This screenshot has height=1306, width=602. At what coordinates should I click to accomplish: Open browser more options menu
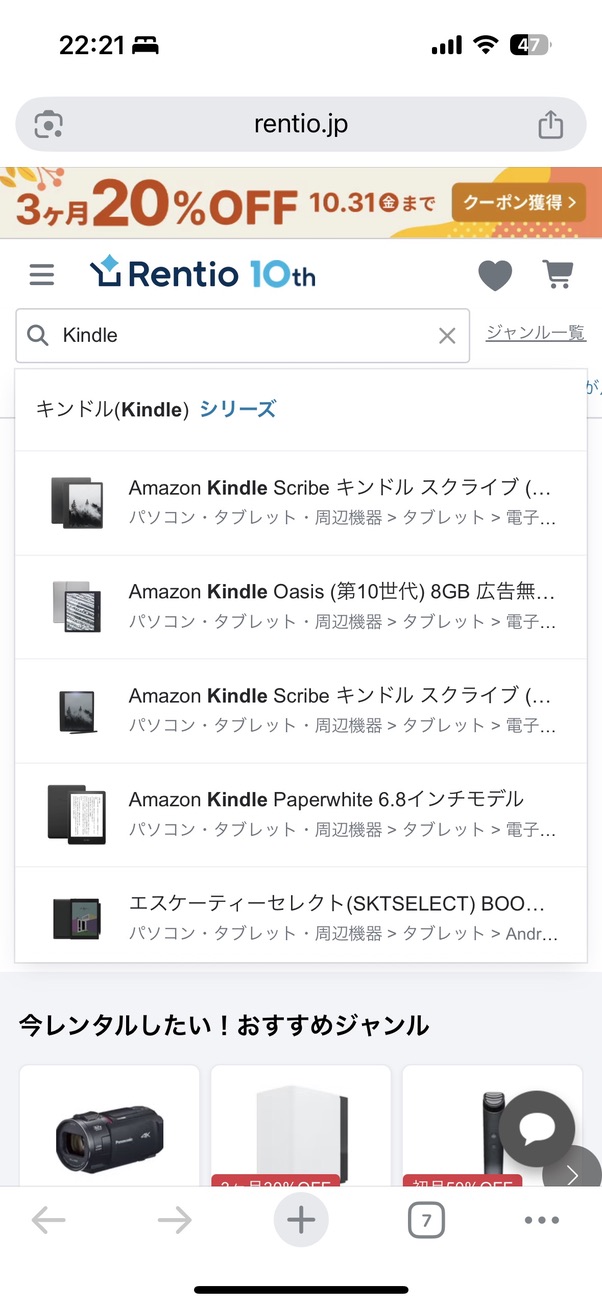click(541, 1220)
